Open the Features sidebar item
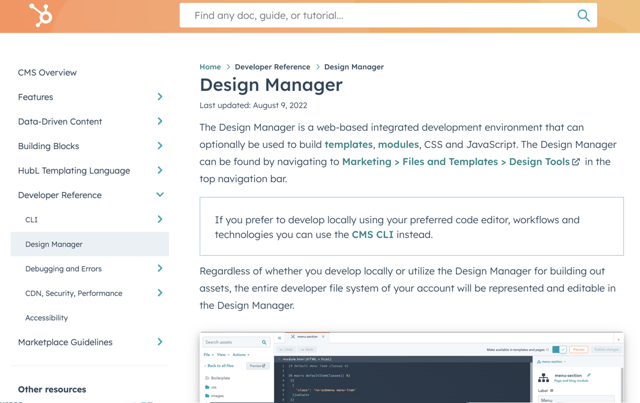640x403 pixels. pos(36,97)
